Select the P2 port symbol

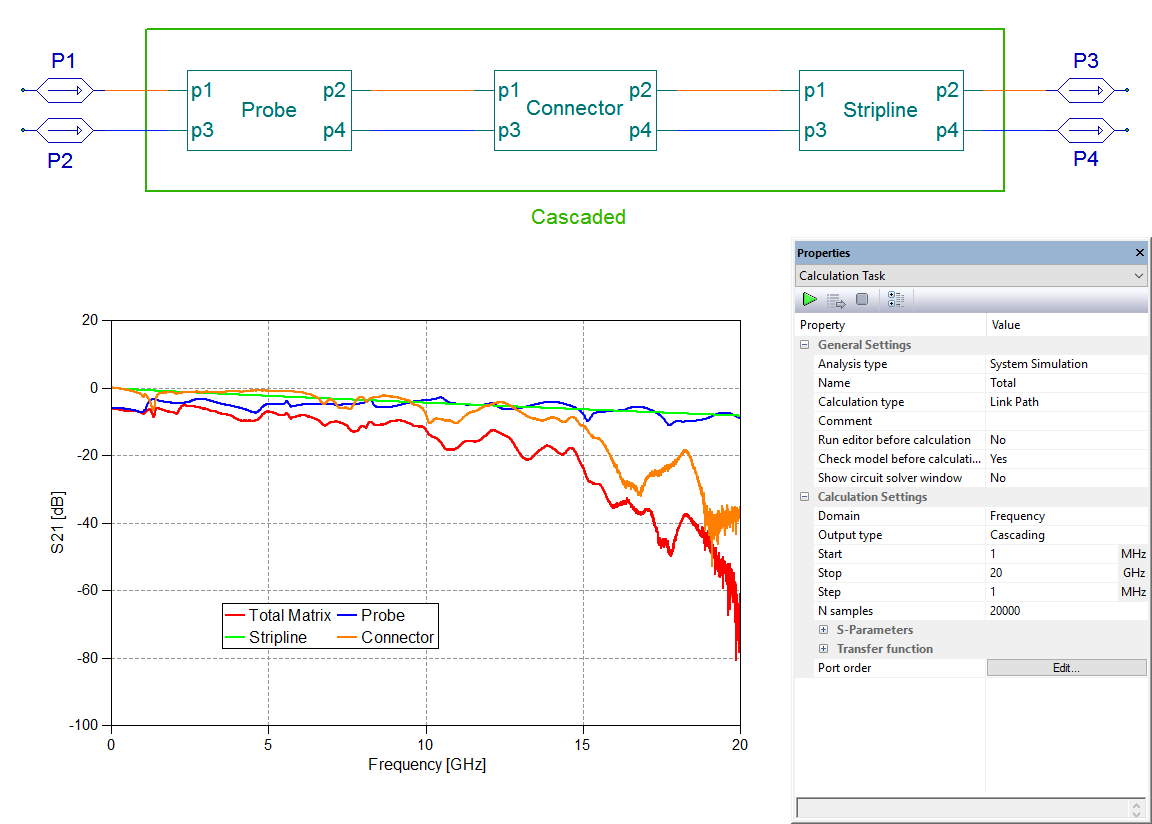(x=65, y=130)
